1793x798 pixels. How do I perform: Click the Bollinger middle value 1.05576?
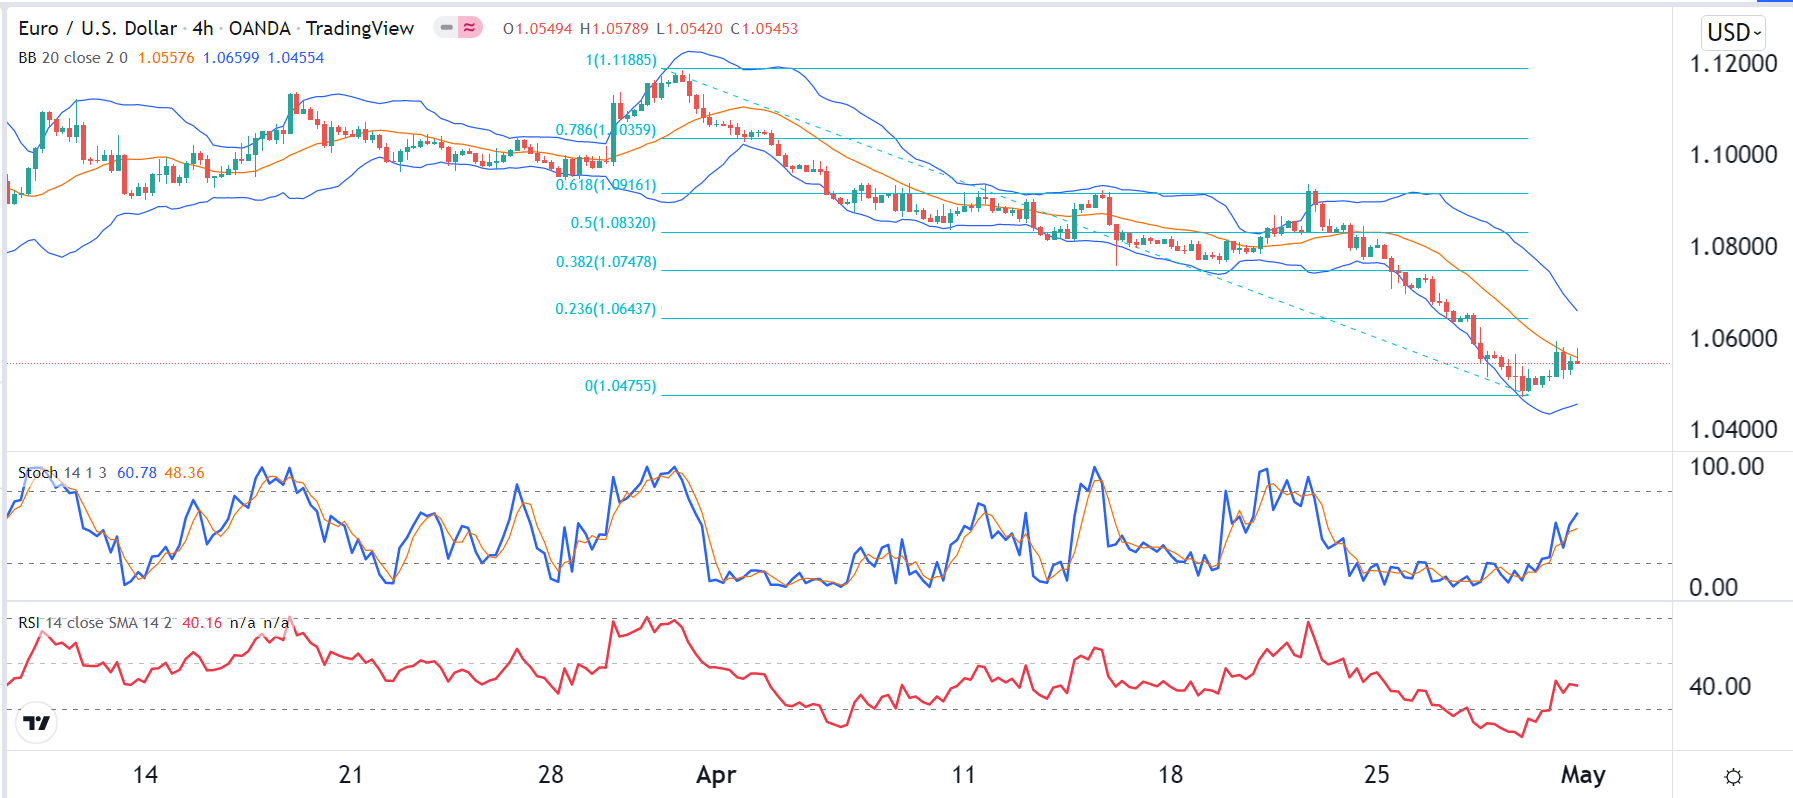[x=166, y=58]
